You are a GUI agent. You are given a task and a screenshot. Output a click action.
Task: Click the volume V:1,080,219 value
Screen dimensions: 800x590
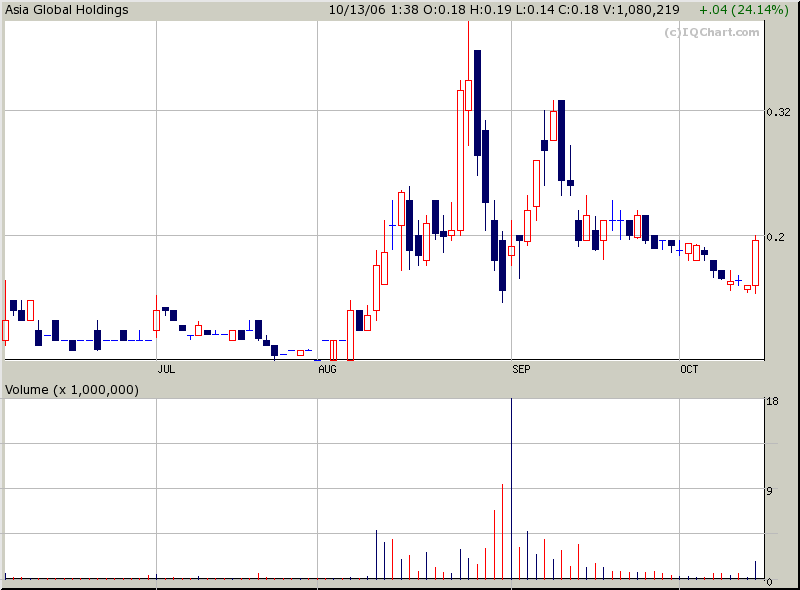click(x=642, y=10)
